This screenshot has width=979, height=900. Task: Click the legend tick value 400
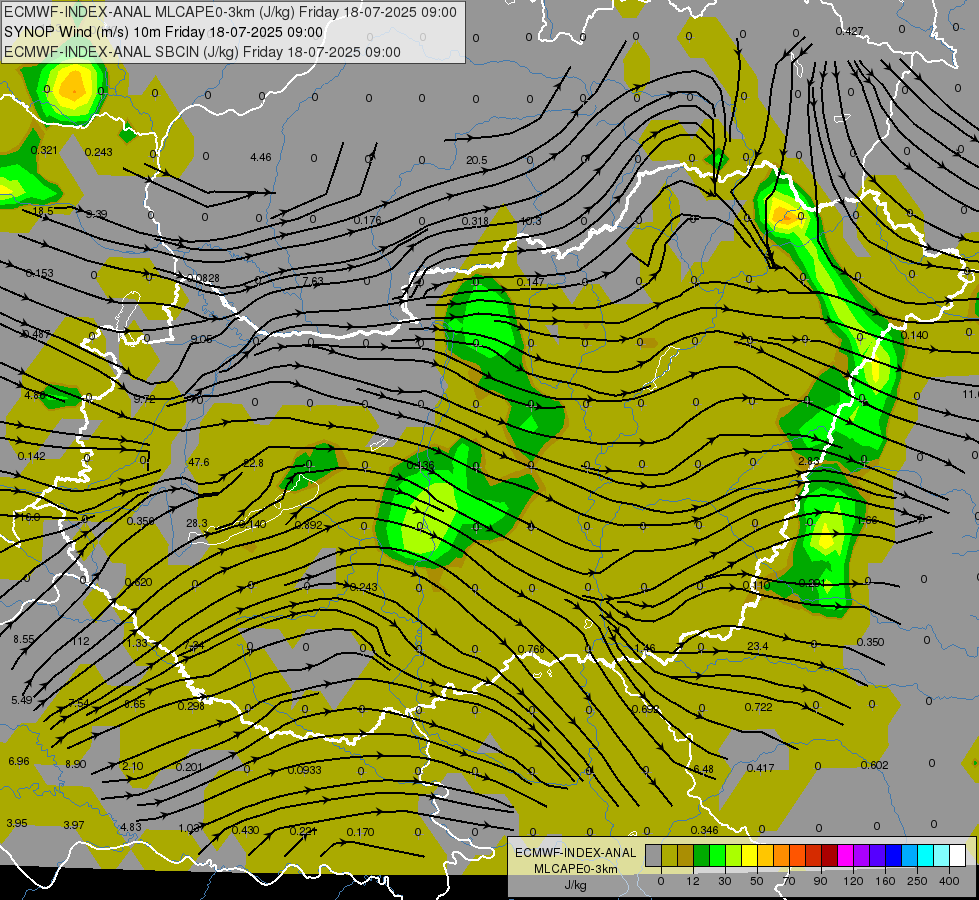[949, 881]
